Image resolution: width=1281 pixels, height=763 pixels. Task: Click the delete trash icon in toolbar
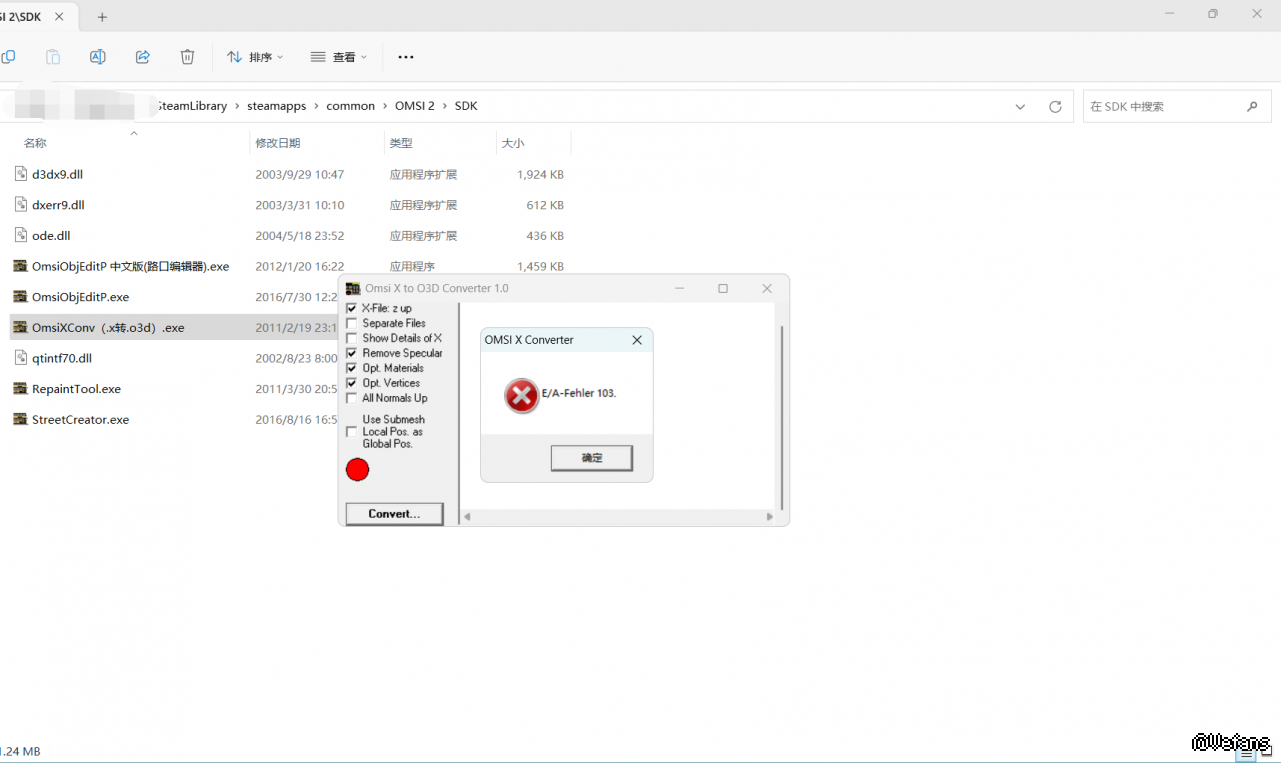(x=187, y=57)
